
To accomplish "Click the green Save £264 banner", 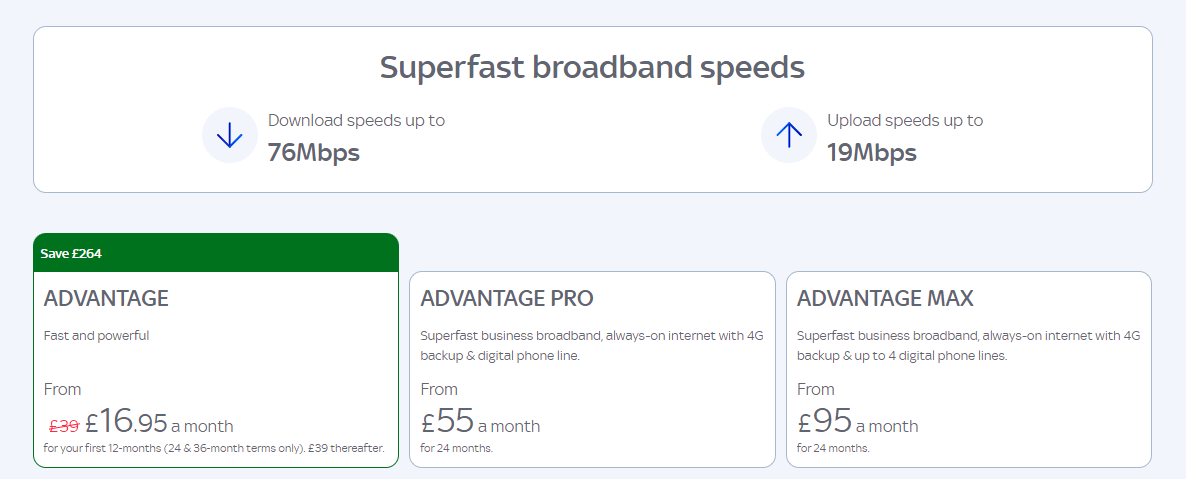I will [216, 253].
